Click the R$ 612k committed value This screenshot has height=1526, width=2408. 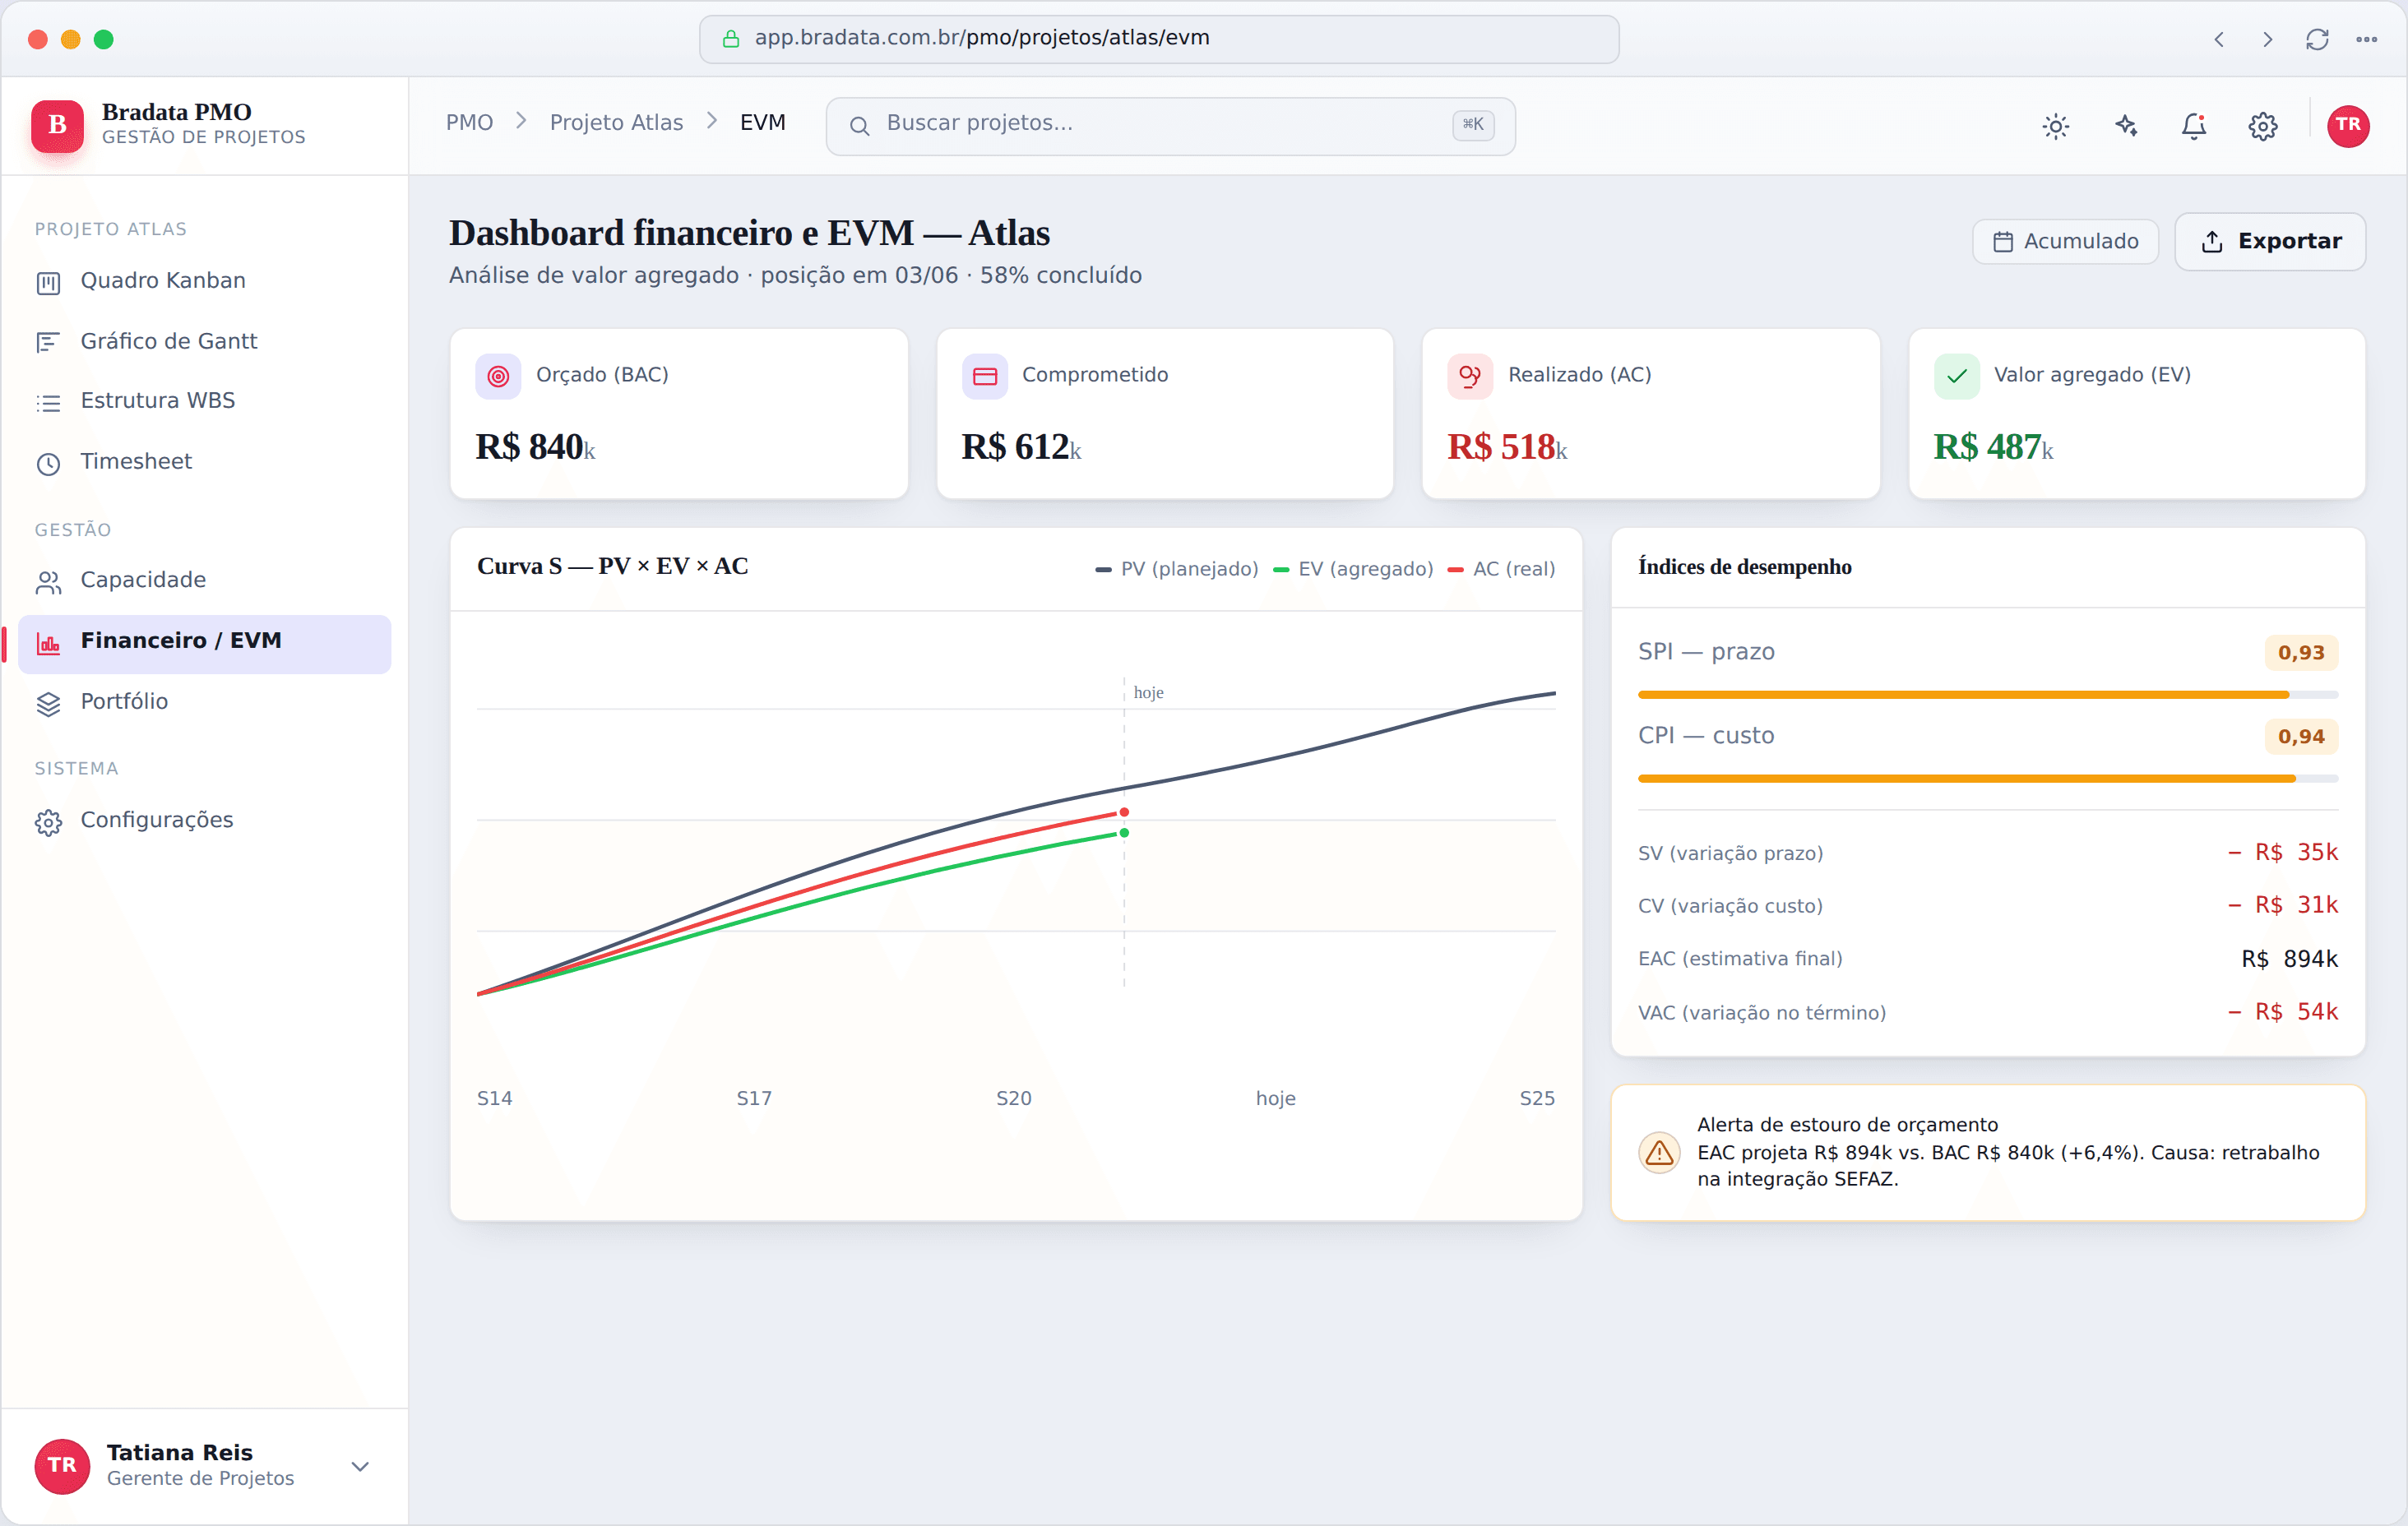click(x=1021, y=448)
